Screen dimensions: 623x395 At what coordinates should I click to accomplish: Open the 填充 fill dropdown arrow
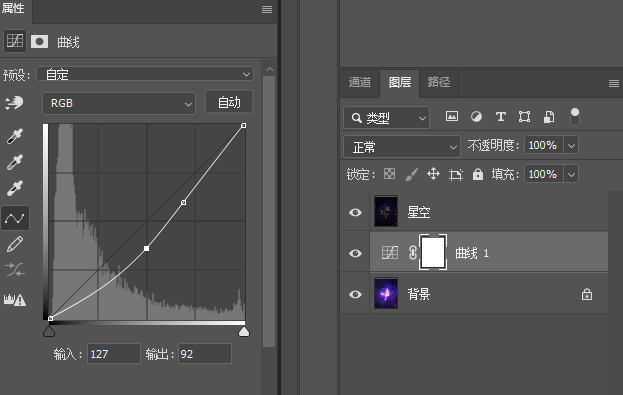click(571, 174)
